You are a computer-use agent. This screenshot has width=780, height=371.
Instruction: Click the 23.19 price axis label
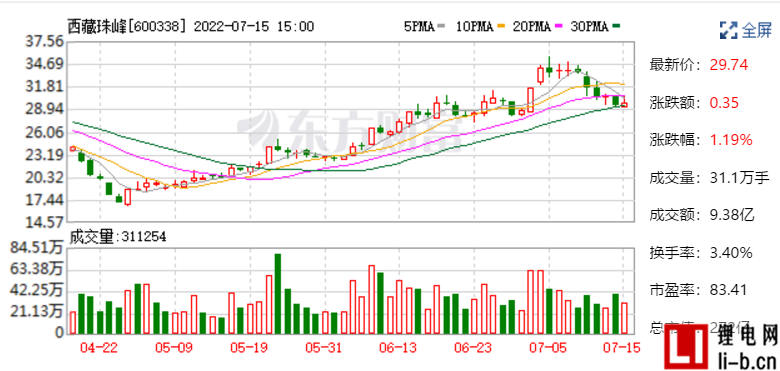pos(45,156)
